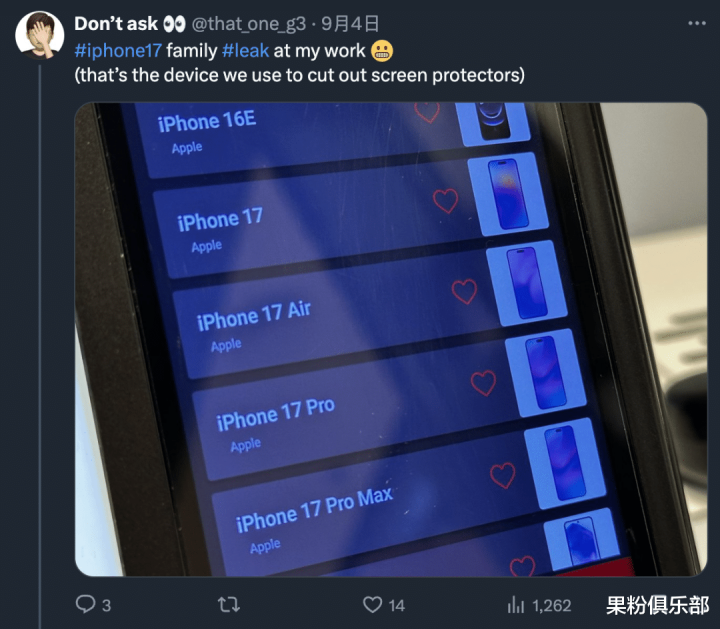Open #iphone17 hashtag link

tap(118, 51)
